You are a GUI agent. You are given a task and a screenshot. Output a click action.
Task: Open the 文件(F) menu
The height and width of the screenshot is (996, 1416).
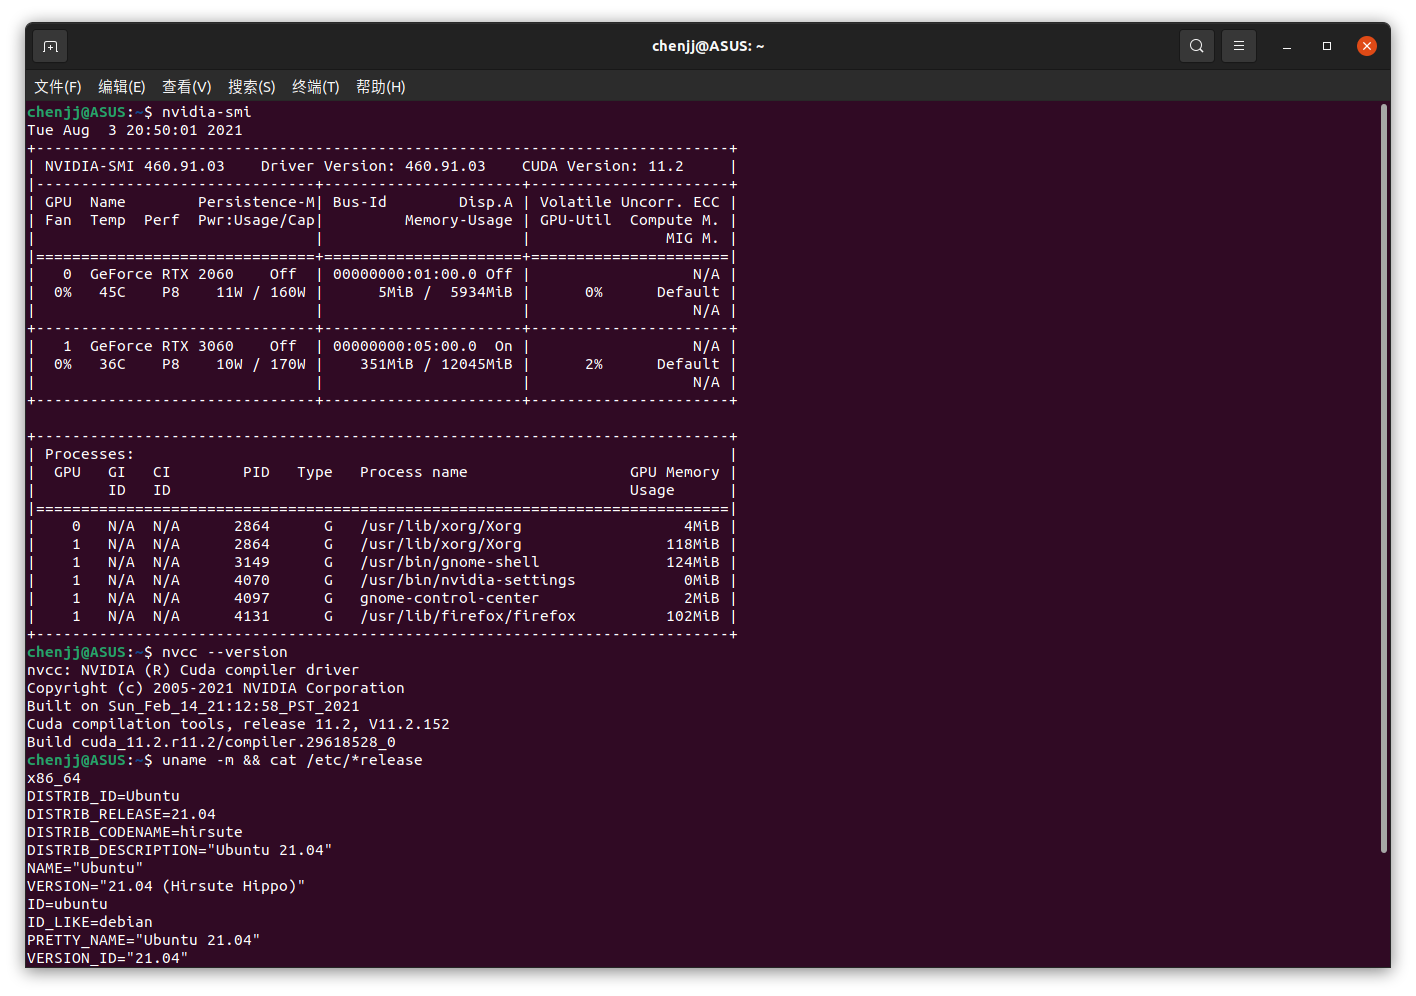(58, 87)
